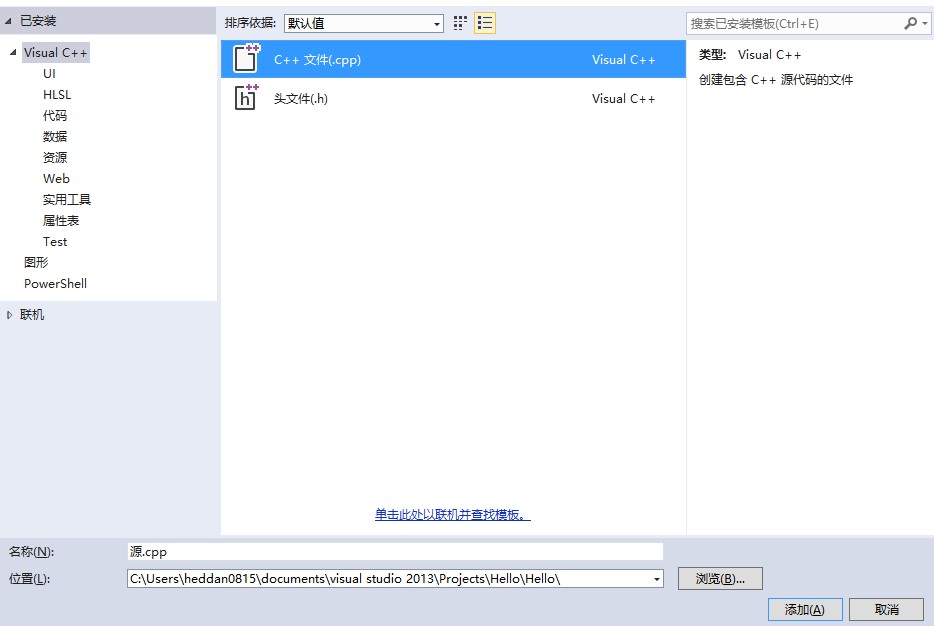This screenshot has width=934, height=626.
Task: Select the HLSL category
Action: 57,95
